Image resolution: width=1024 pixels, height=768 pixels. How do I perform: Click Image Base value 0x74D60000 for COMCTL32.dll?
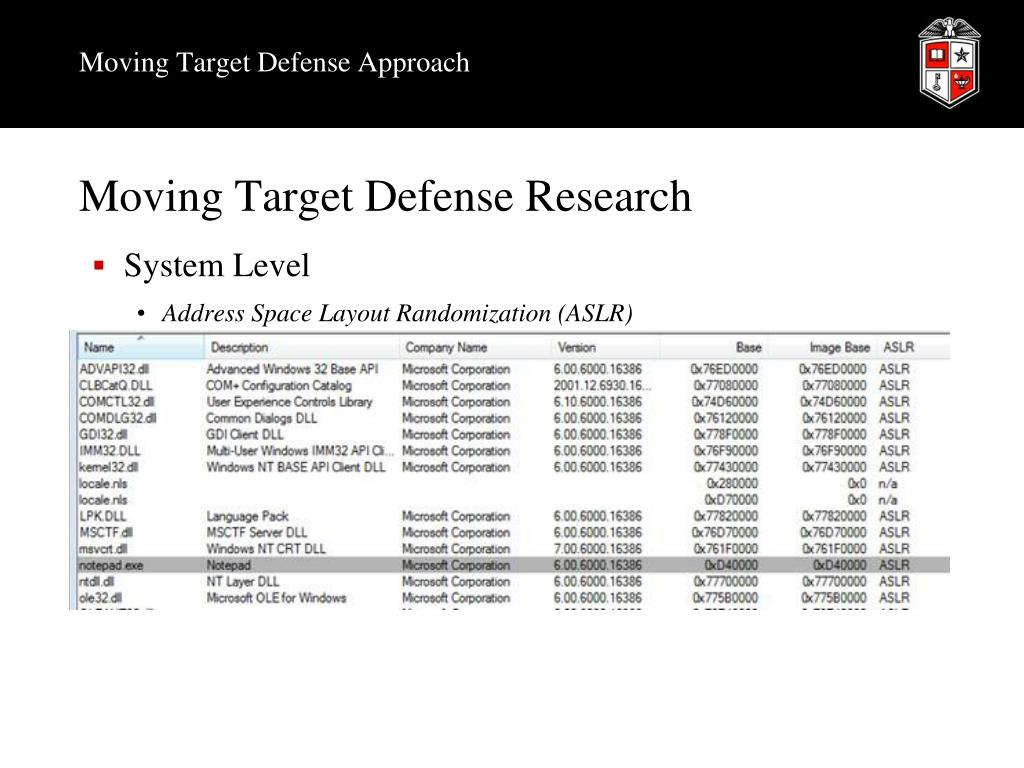pos(833,402)
